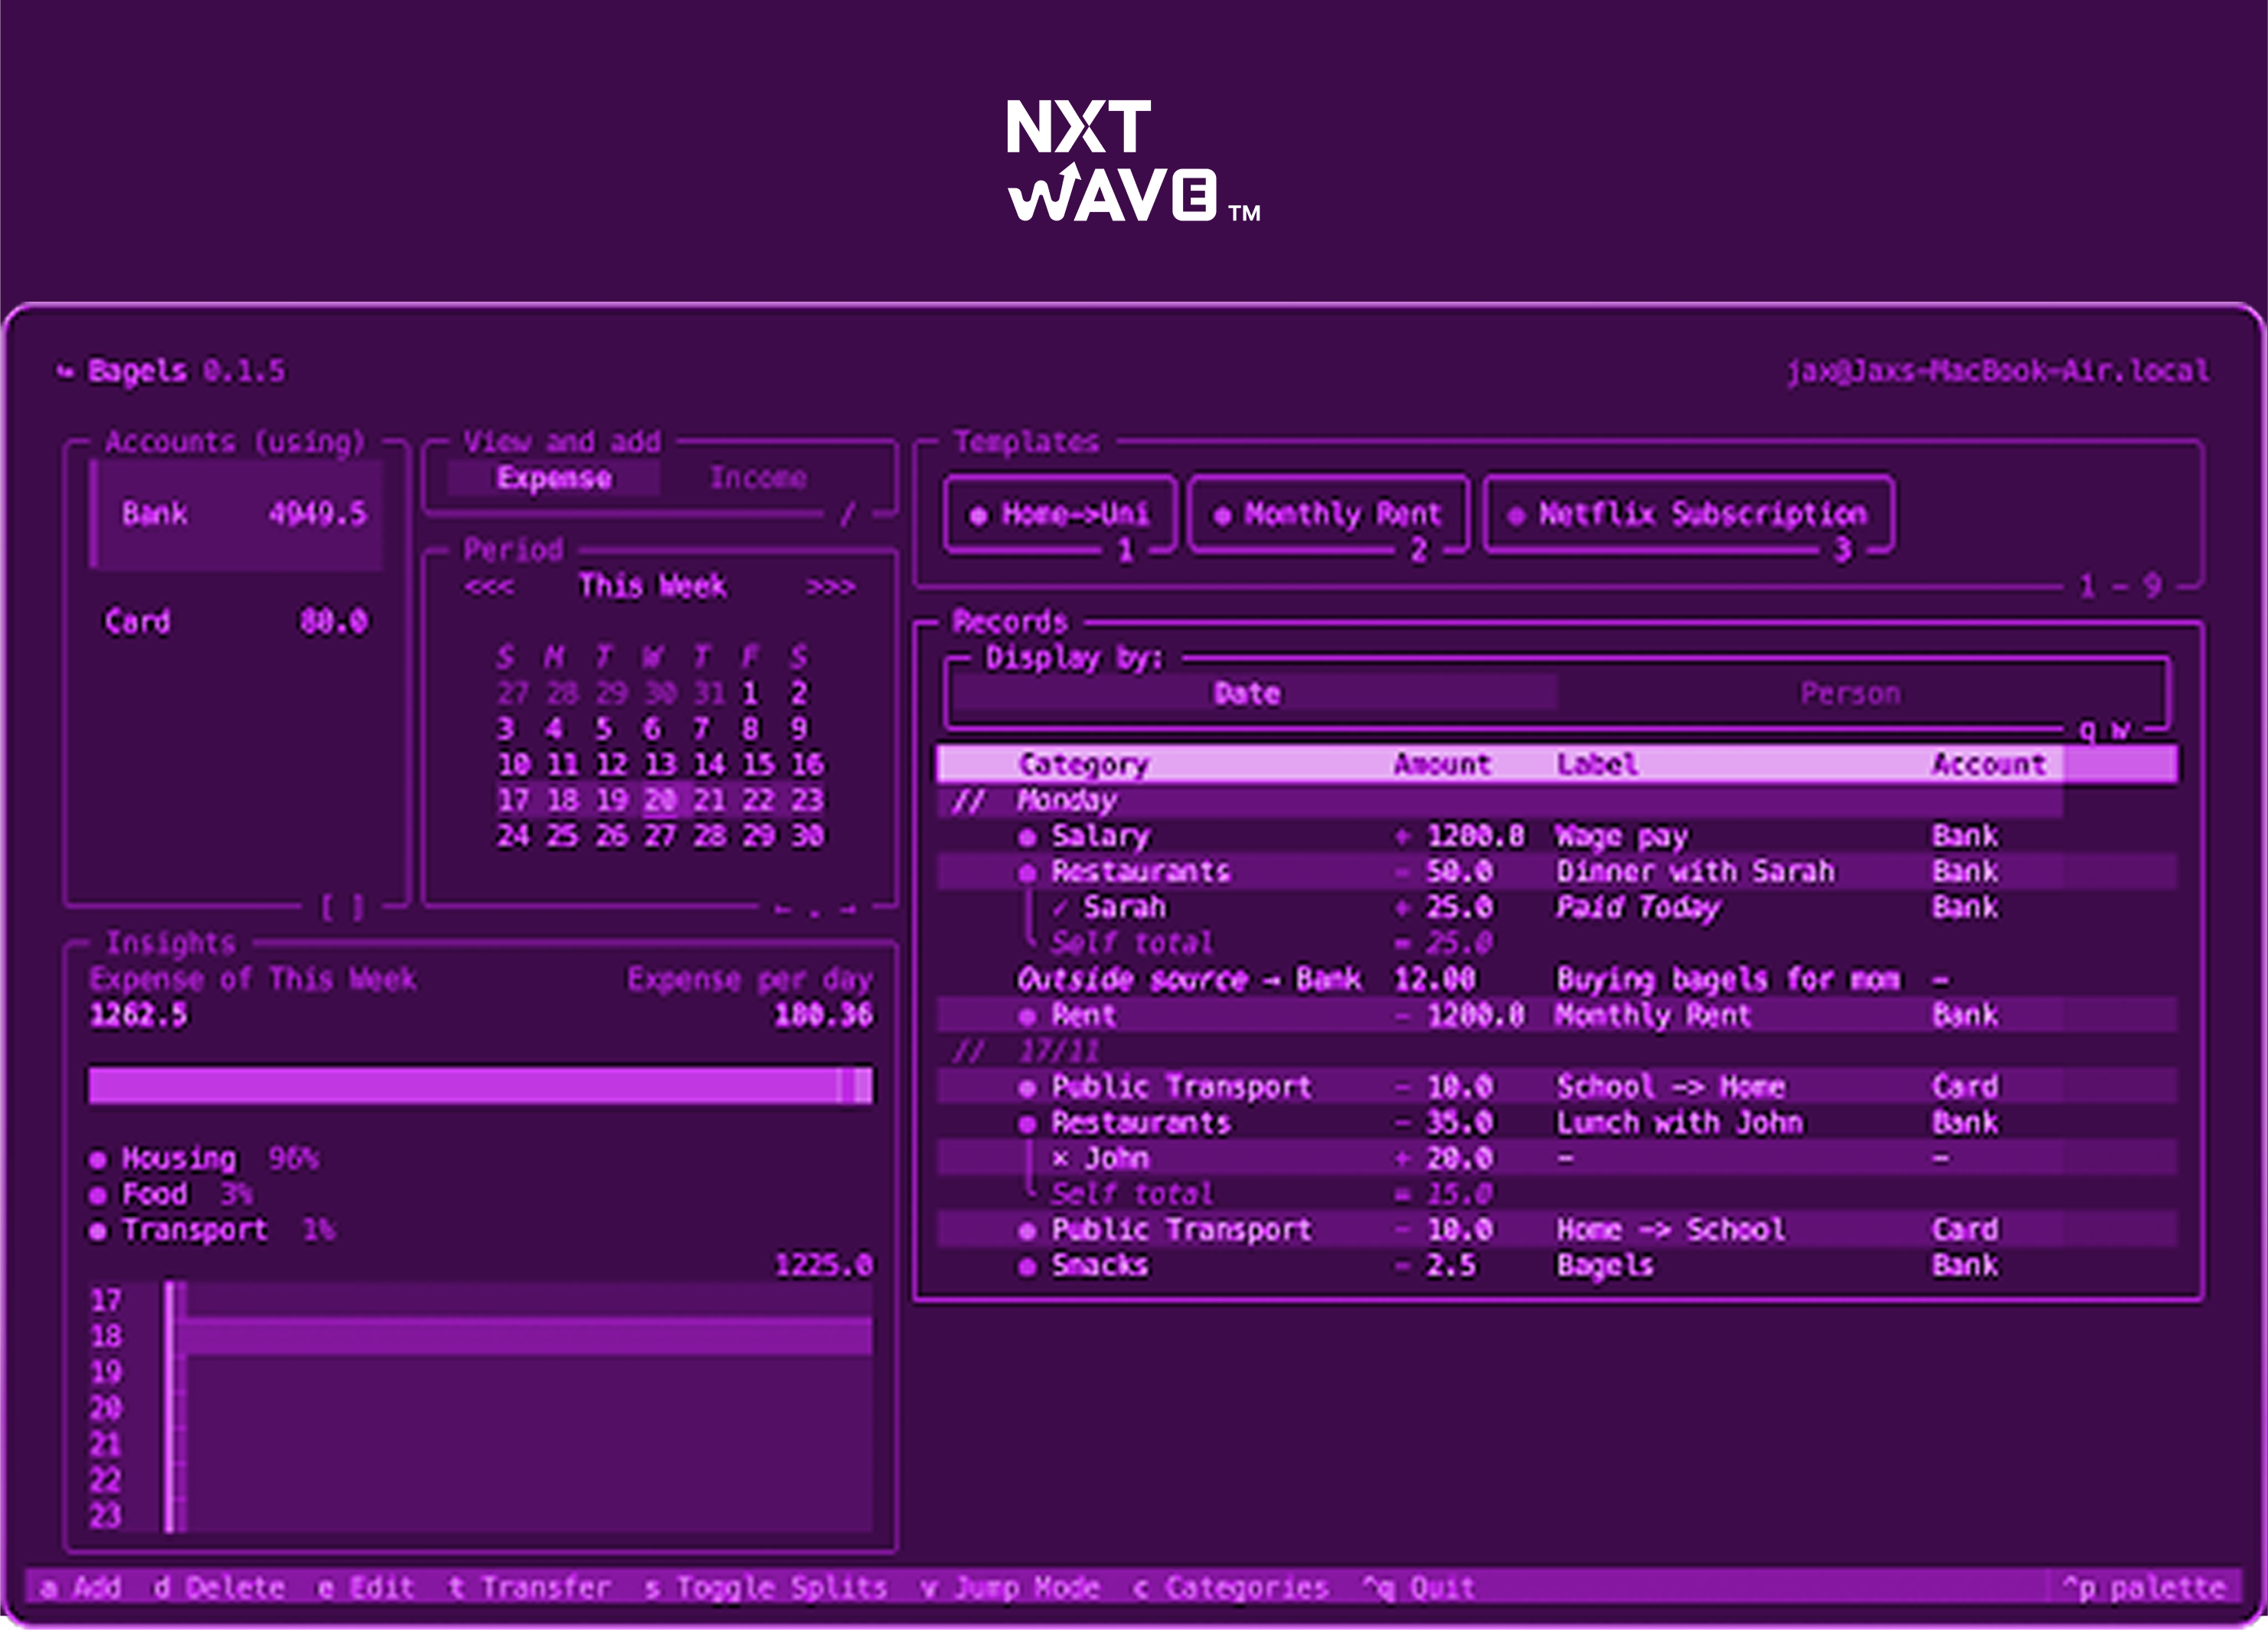Go to previous period with <<< arrows

tap(489, 587)
